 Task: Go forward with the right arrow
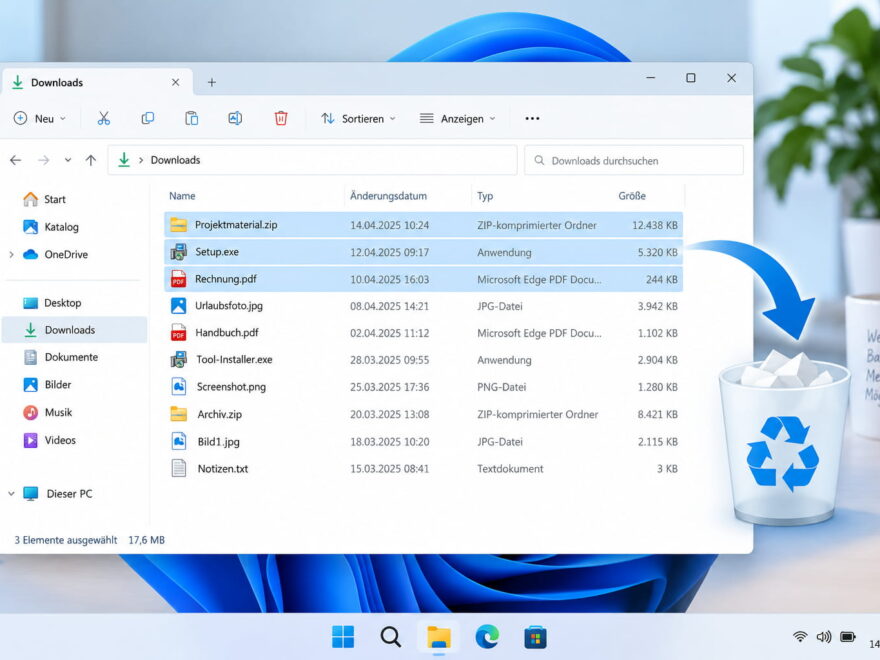(43, 161)
